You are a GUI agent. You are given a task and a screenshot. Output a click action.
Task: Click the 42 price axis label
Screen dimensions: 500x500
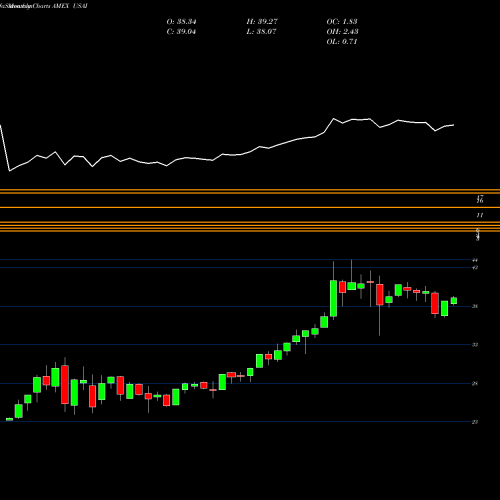pos(475,267)
